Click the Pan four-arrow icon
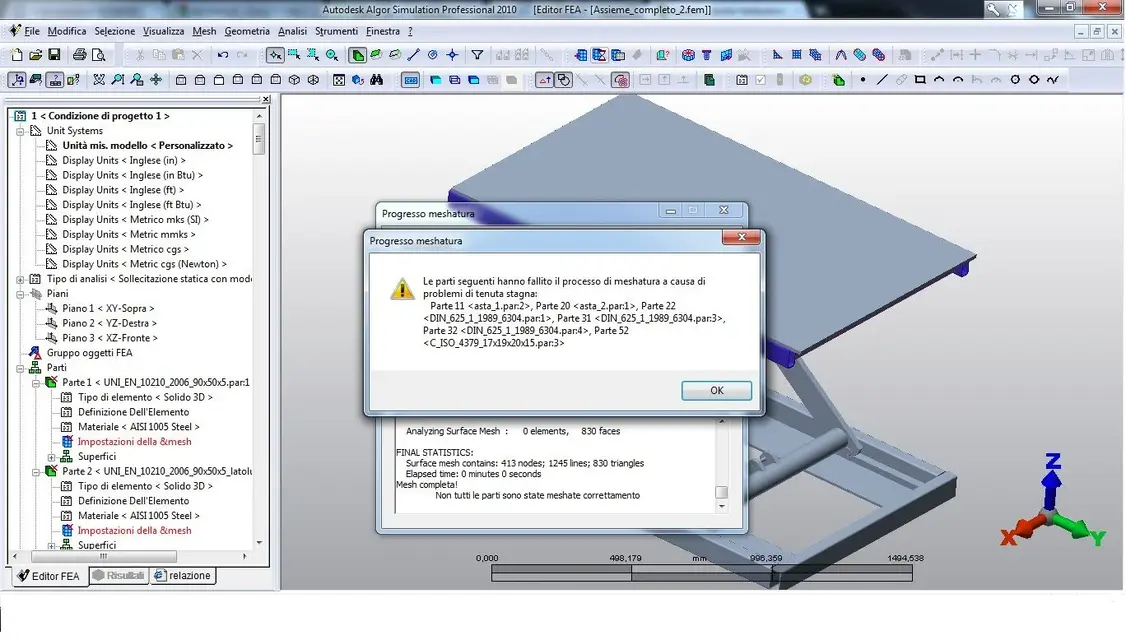Screen dimensions: 1126x640 156,80
